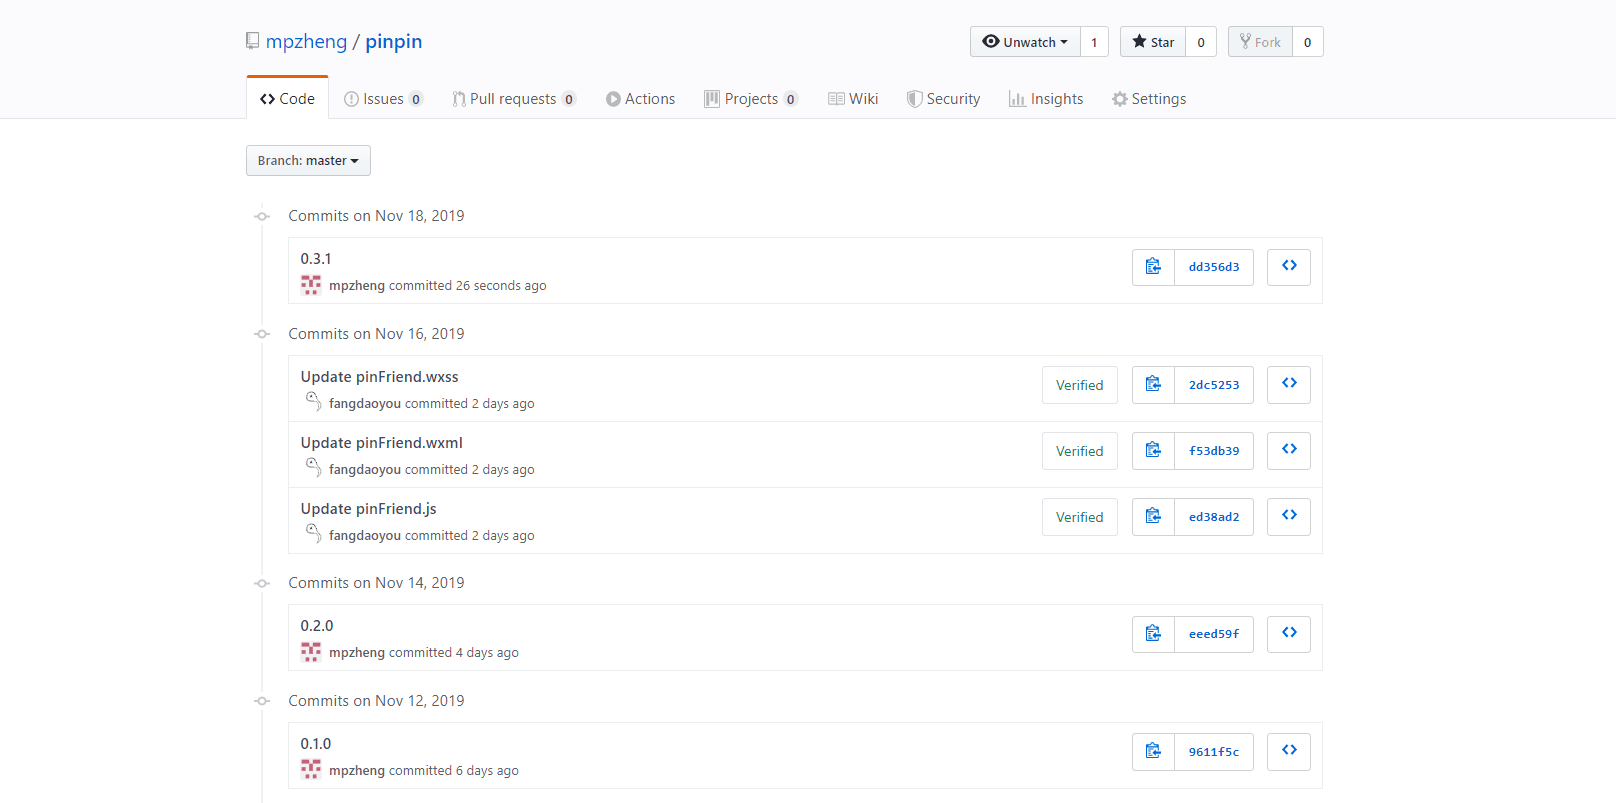Open the Branch: master dropdown

(308, 161)
